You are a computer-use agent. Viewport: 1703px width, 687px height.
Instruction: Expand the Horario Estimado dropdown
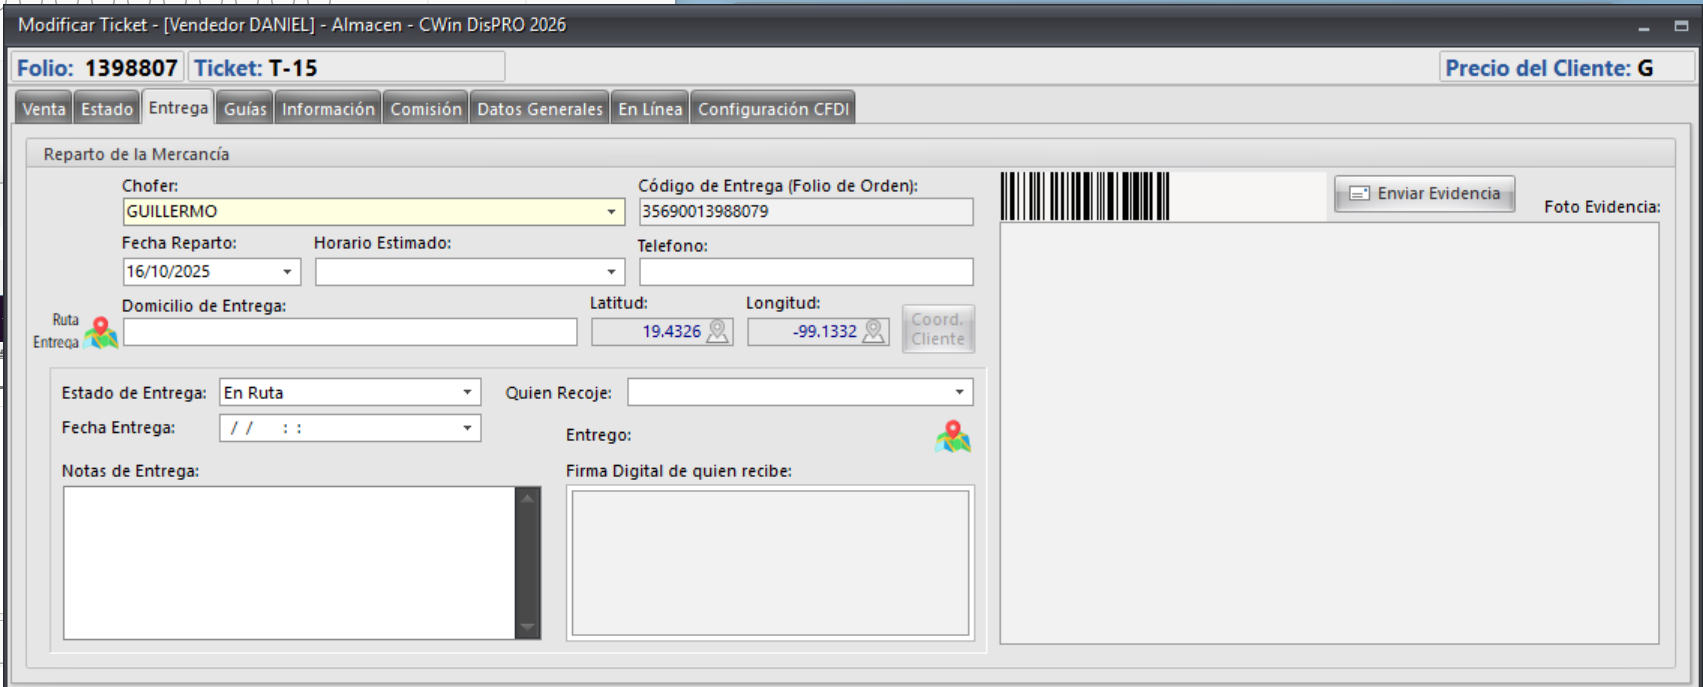[611, 272]
